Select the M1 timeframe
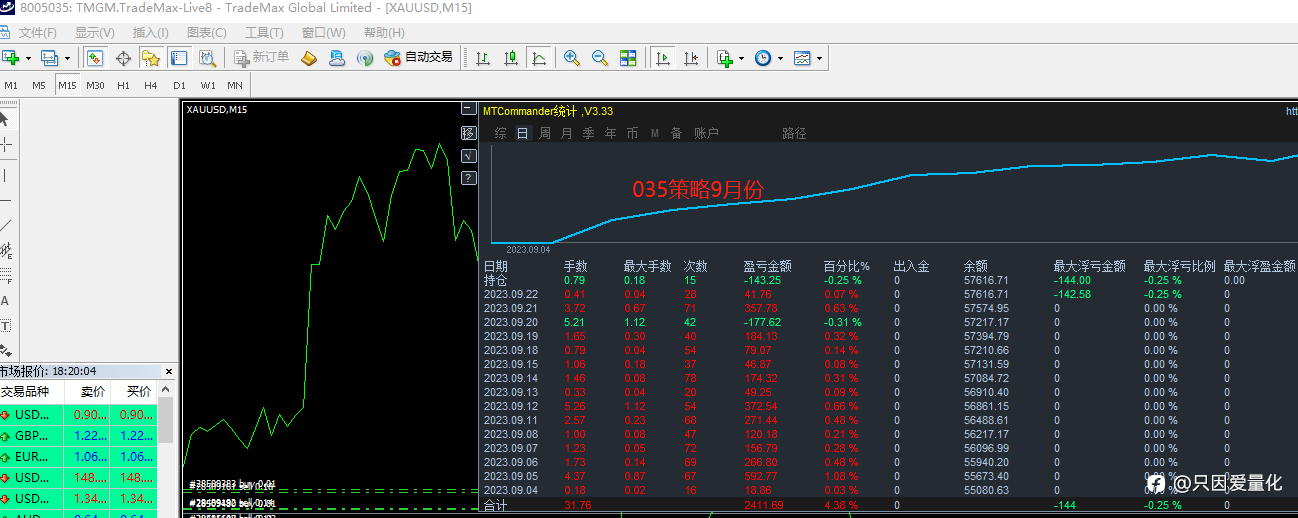 click(11, 85)
